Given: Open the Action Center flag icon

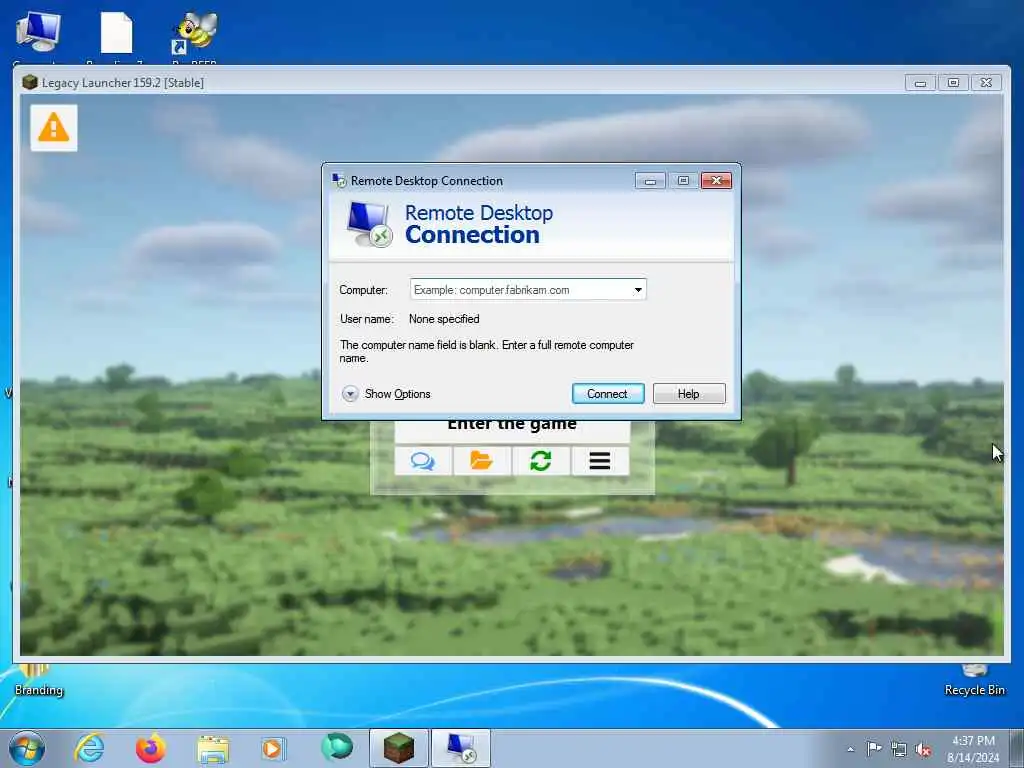Looking at the screenshot, I should pos(874,748).
